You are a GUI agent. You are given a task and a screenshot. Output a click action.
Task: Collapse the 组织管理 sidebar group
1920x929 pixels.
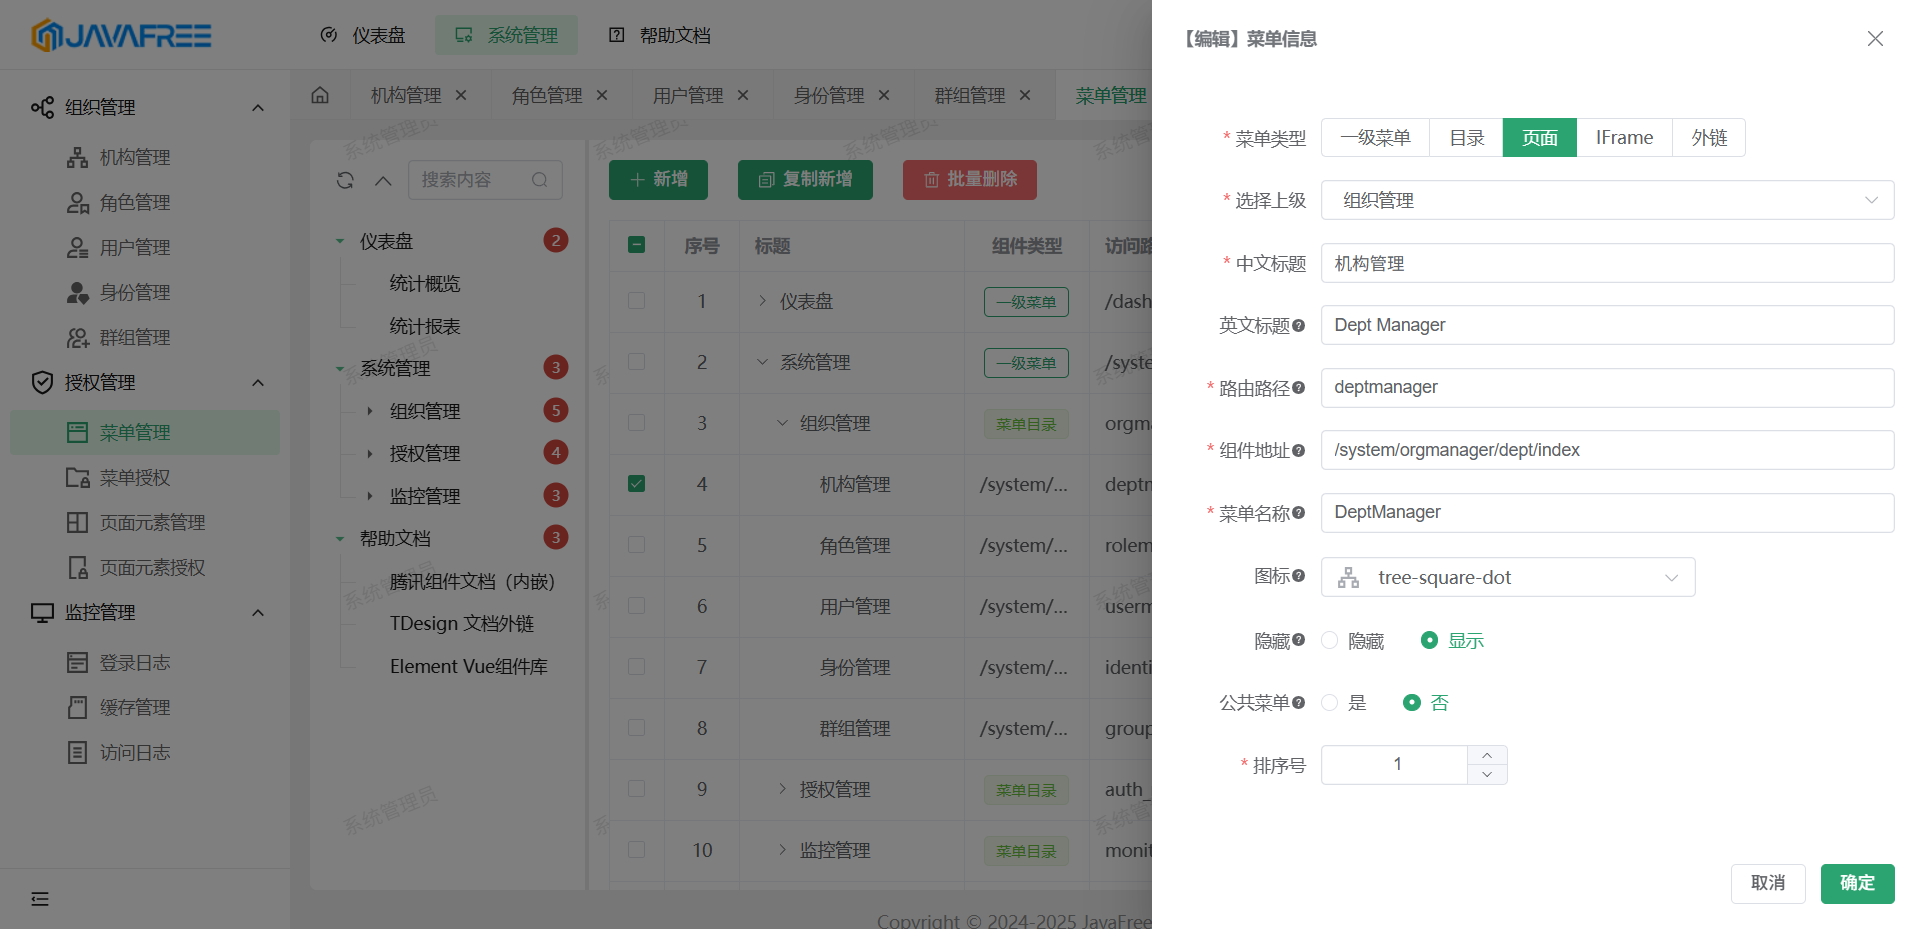pyautogui.click(x=257, y=107)
